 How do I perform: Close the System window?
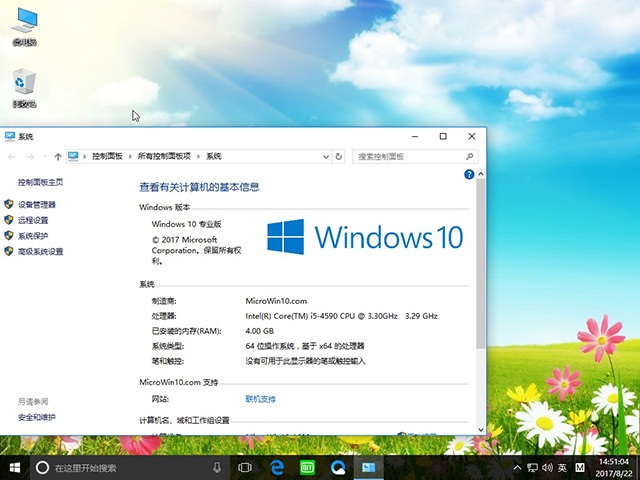pyautogui.click(x=471, y=136)
